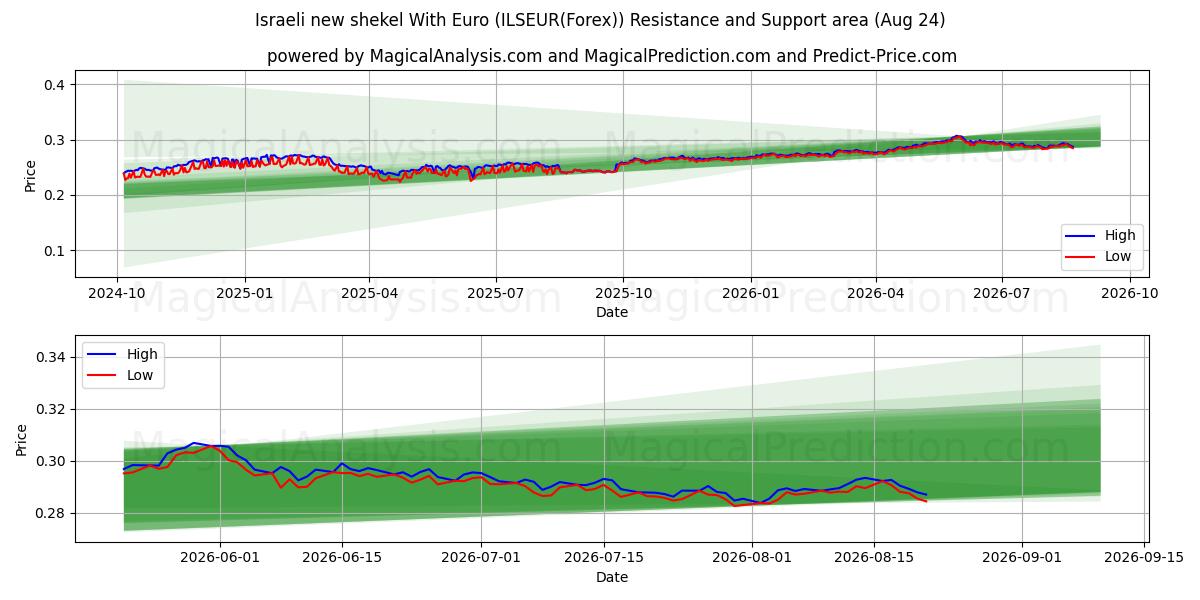Click 'High' in the top chart legend
The width and height of the screenshot is (1200, 600).
tap(1120, 235)
